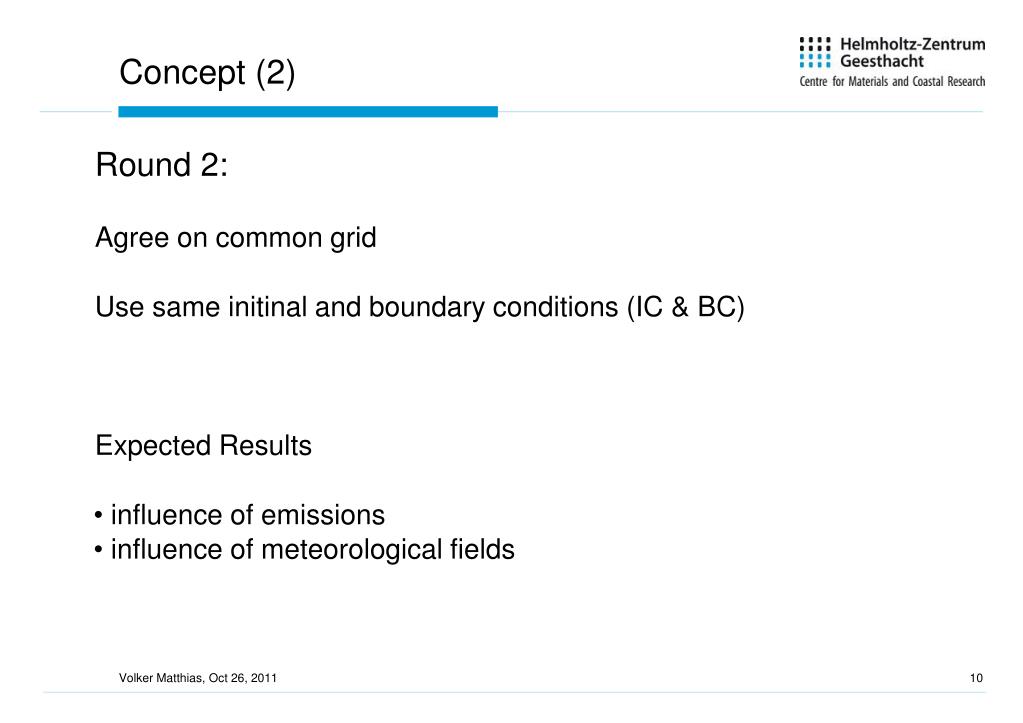
Task: Select the Concept (2) slide title
Action: pyautogui.click(x=207, y=72)
